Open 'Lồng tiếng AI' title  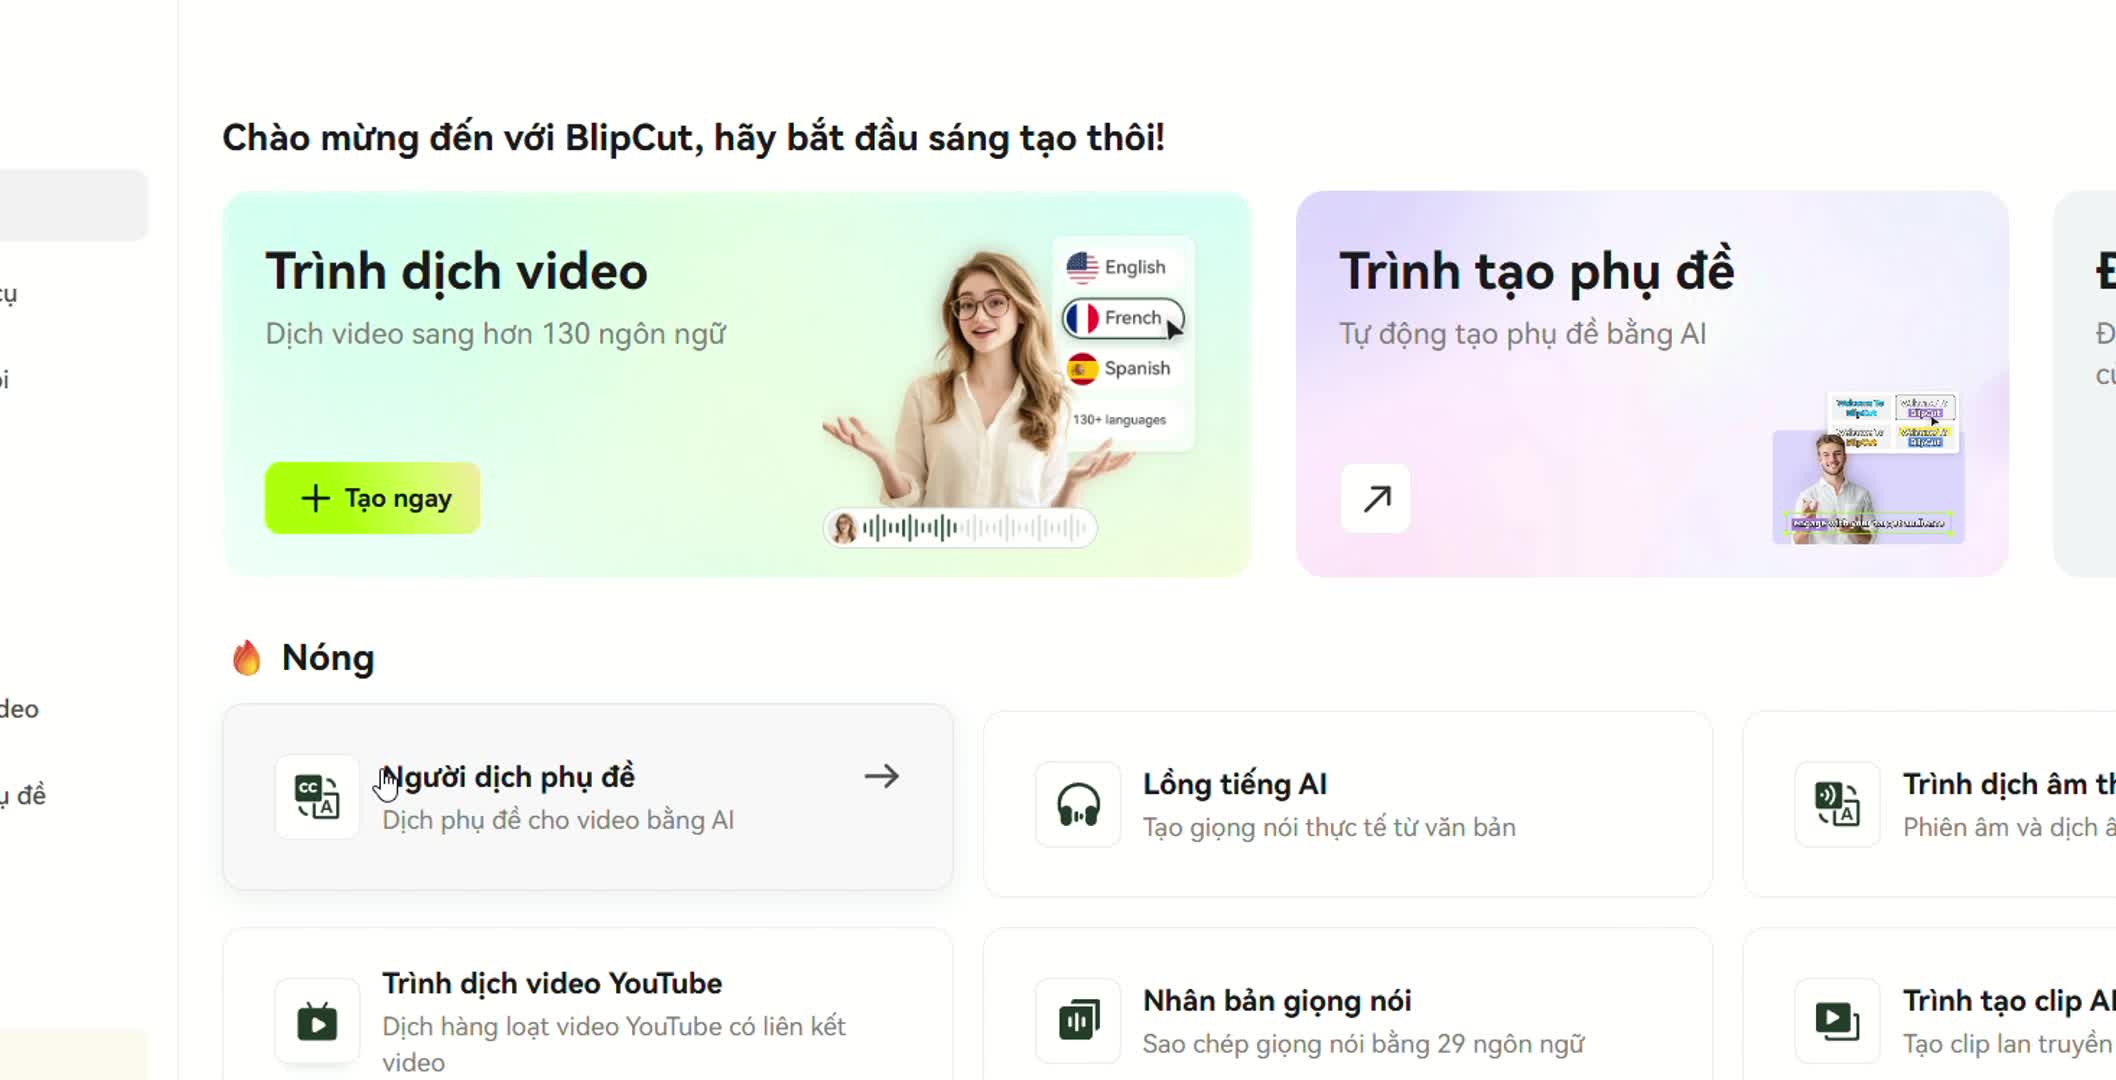1235,784
